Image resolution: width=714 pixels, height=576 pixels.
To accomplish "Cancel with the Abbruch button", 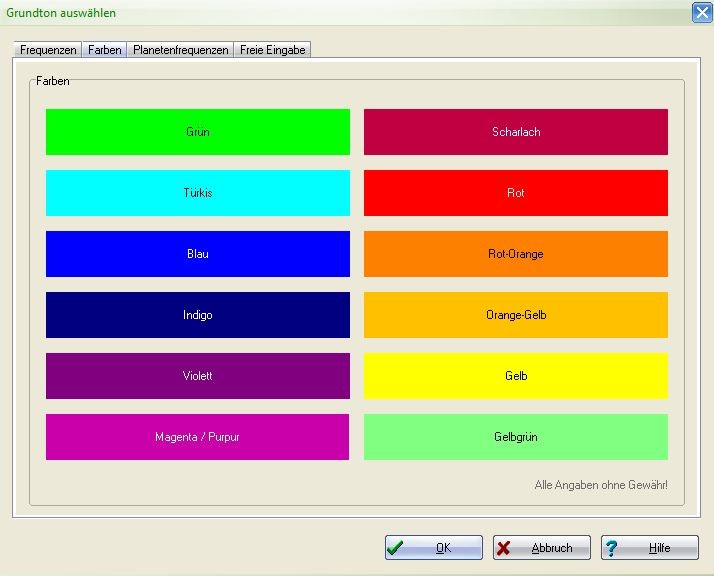I will click(x=541, y=547).
